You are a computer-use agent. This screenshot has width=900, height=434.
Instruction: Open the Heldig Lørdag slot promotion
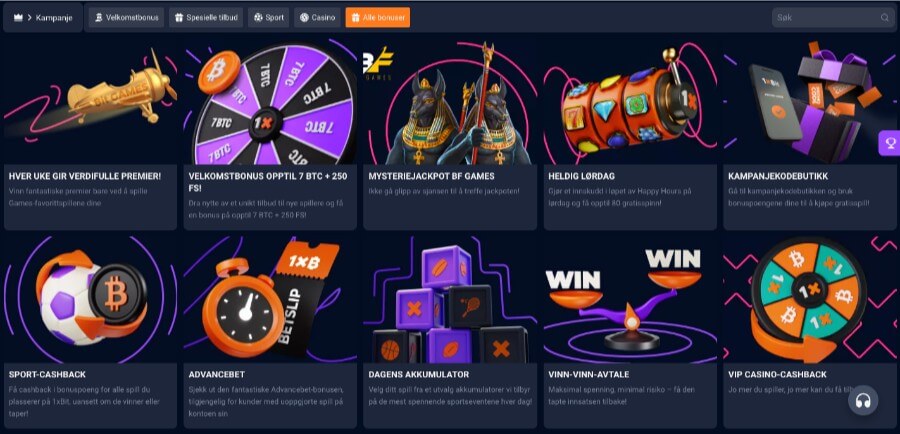point(630,135)
